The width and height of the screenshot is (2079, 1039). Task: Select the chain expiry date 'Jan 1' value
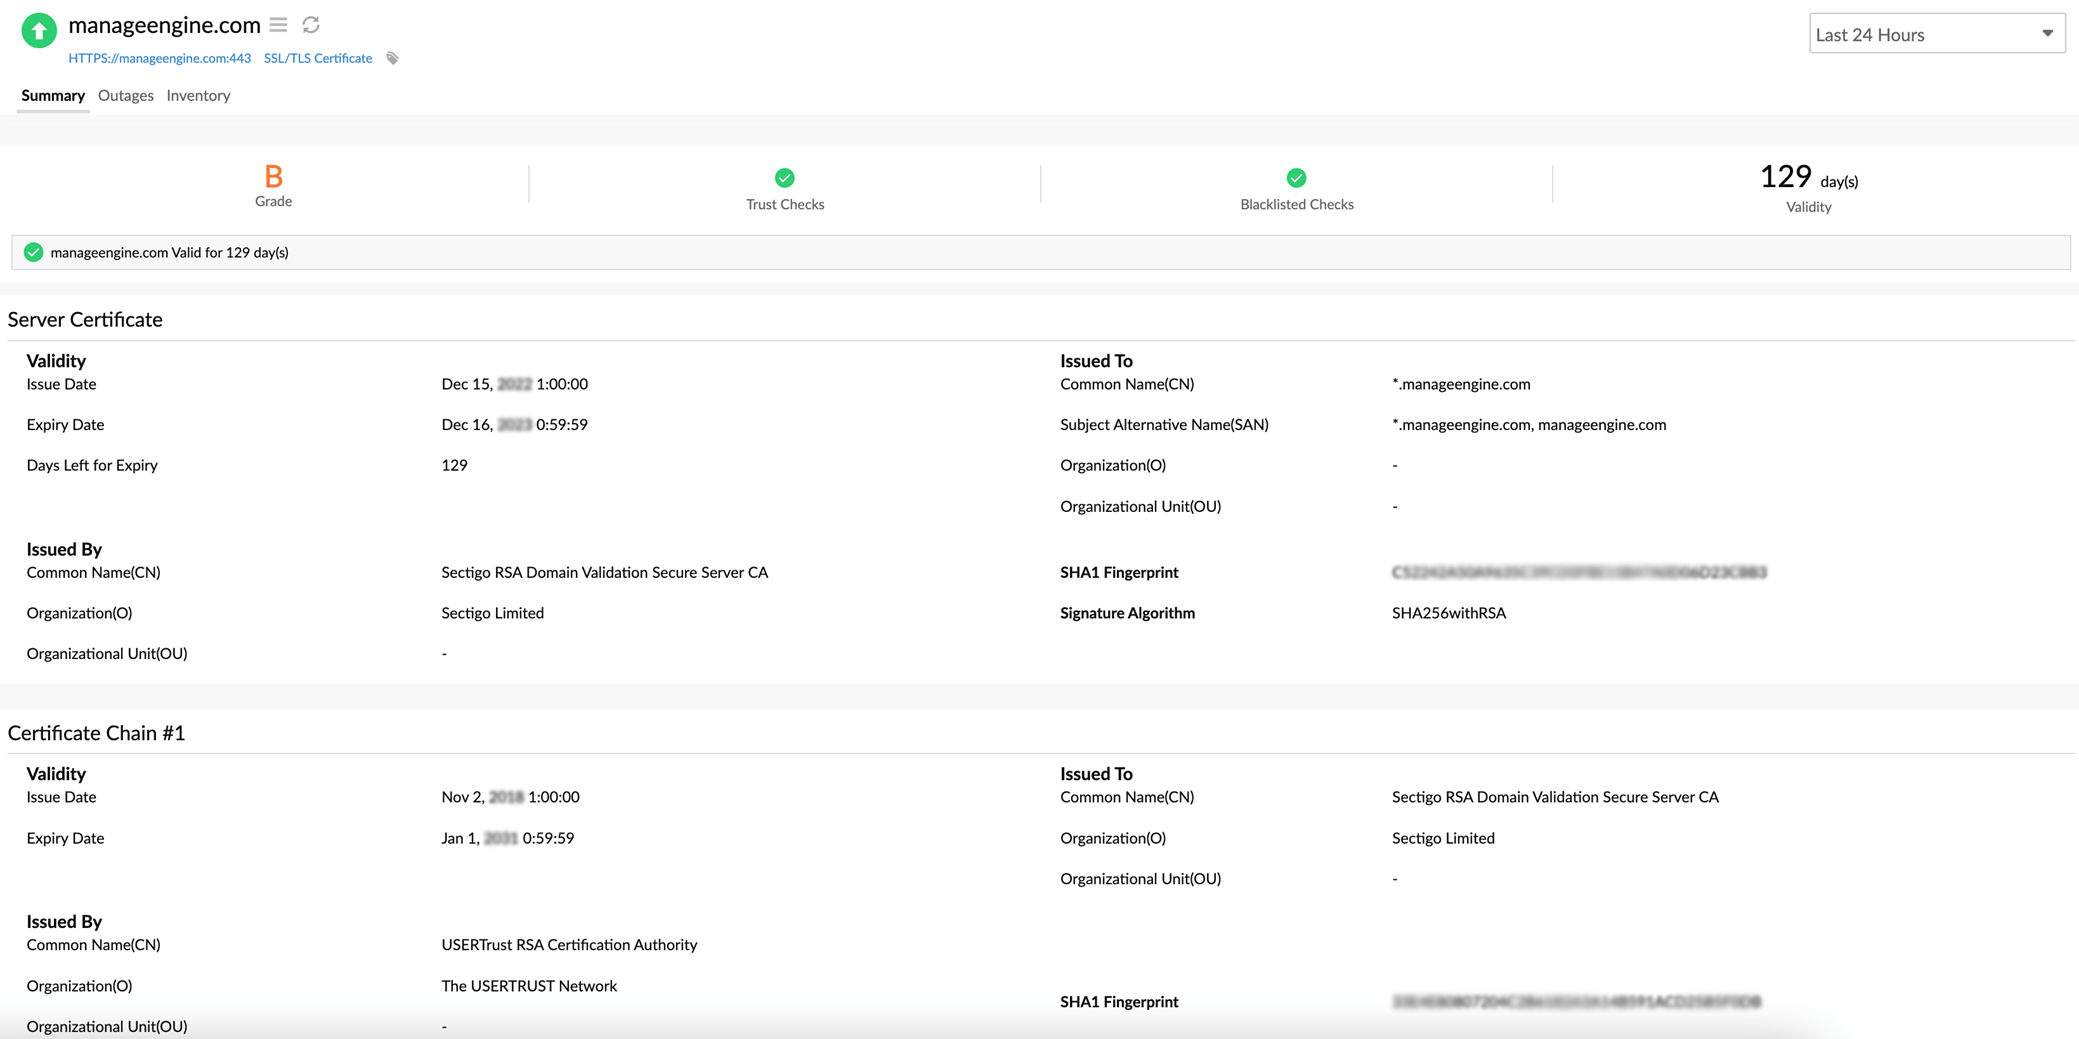tap(507, 838)
